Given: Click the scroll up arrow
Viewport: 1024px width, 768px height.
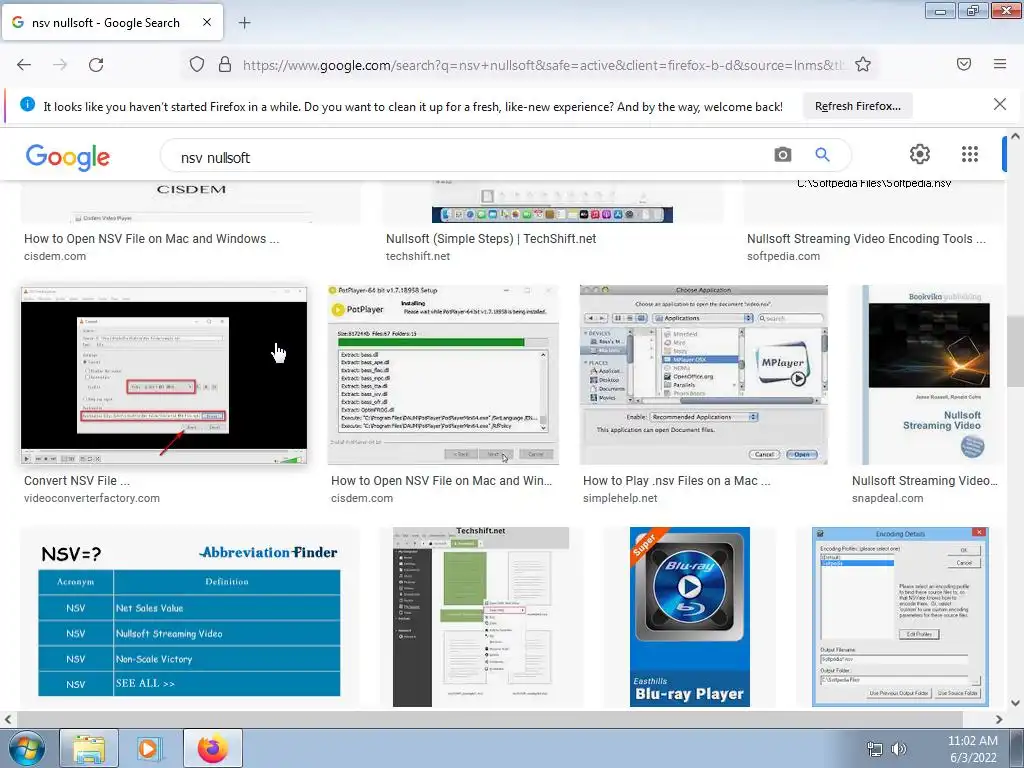Looking at the screenshot, I should click(x=1015, y=137).
